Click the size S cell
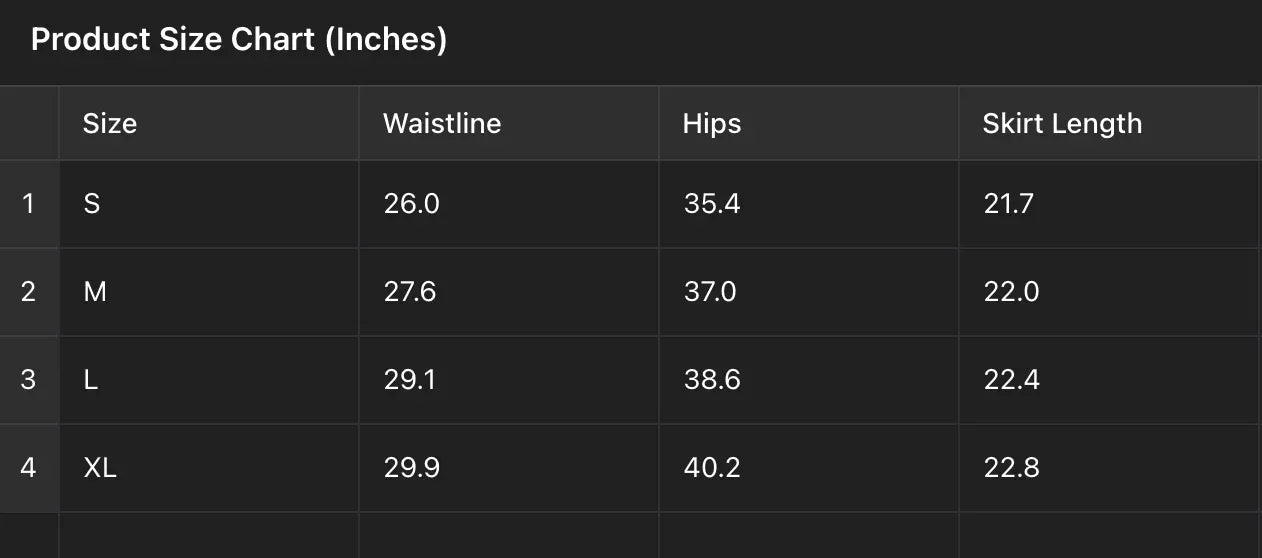Image resolution: width=1262 pixels, height=558 pixels. click(92, 204)
